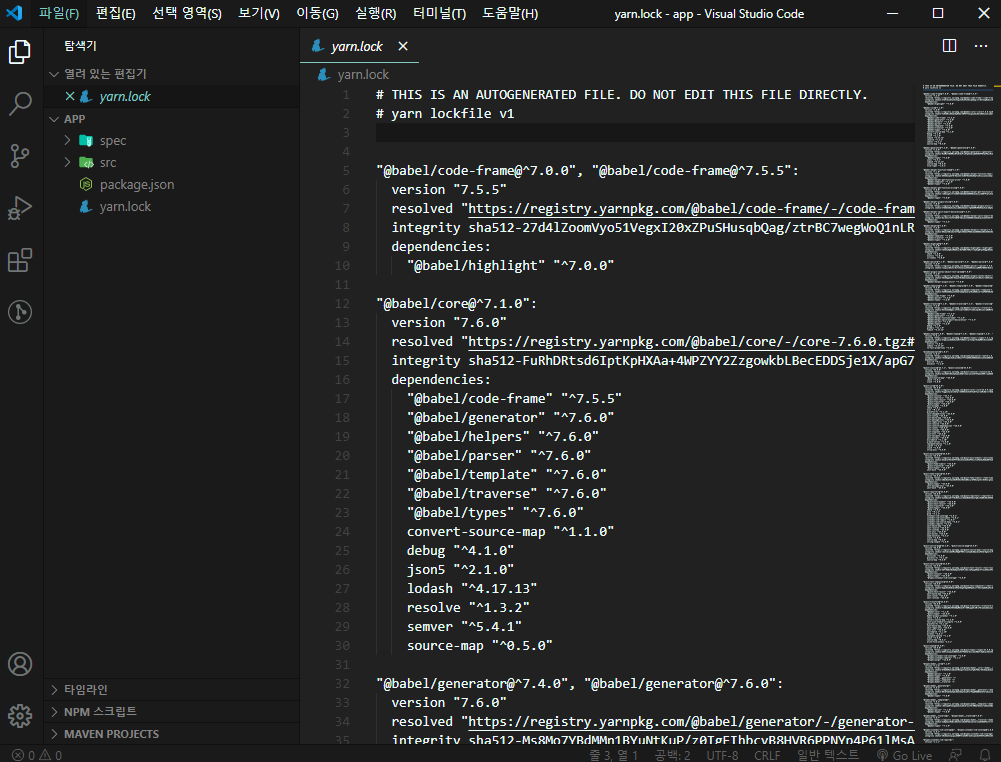Click the text 'convert-source-map'
Image resolution: width=1001 pixels, height=762 pixels.
coord(476,532)
